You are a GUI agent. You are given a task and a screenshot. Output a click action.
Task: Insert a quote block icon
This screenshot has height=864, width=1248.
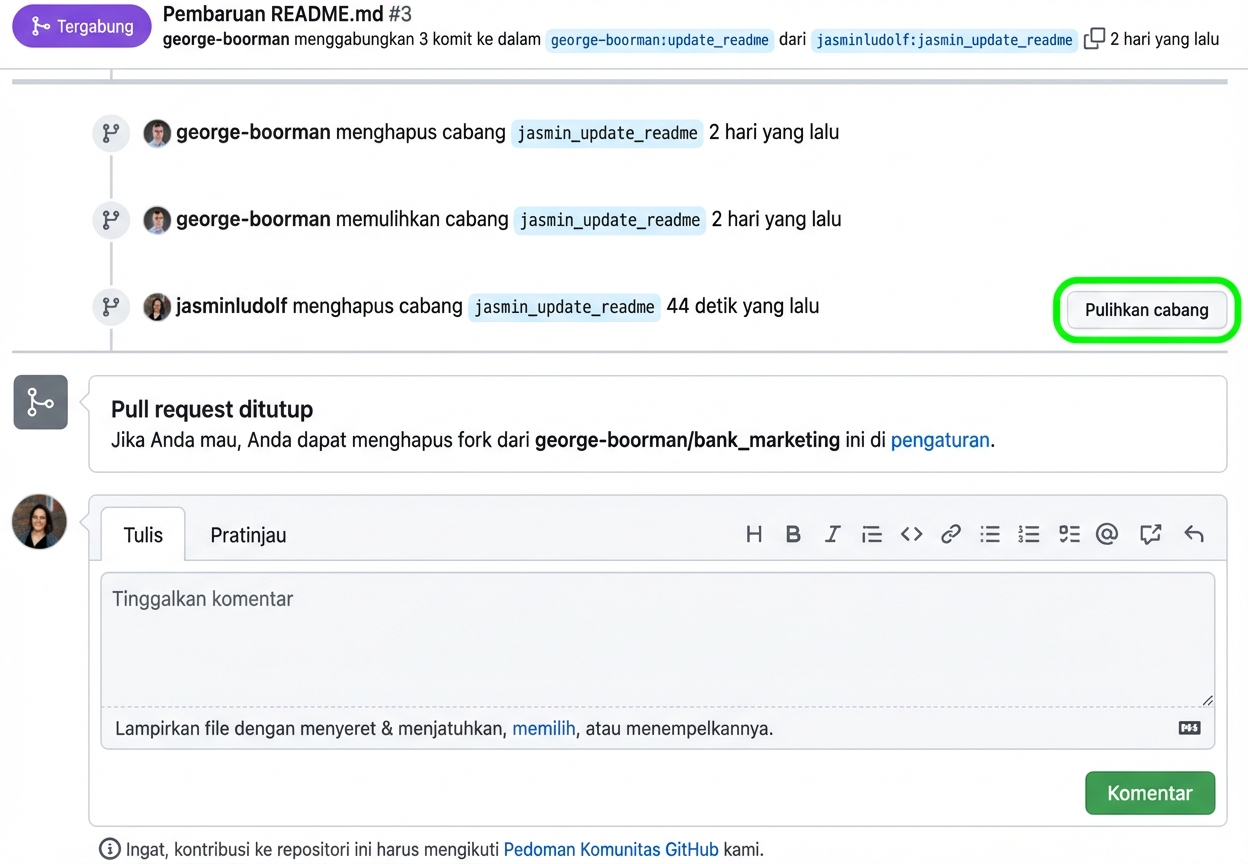coord(872,534)
